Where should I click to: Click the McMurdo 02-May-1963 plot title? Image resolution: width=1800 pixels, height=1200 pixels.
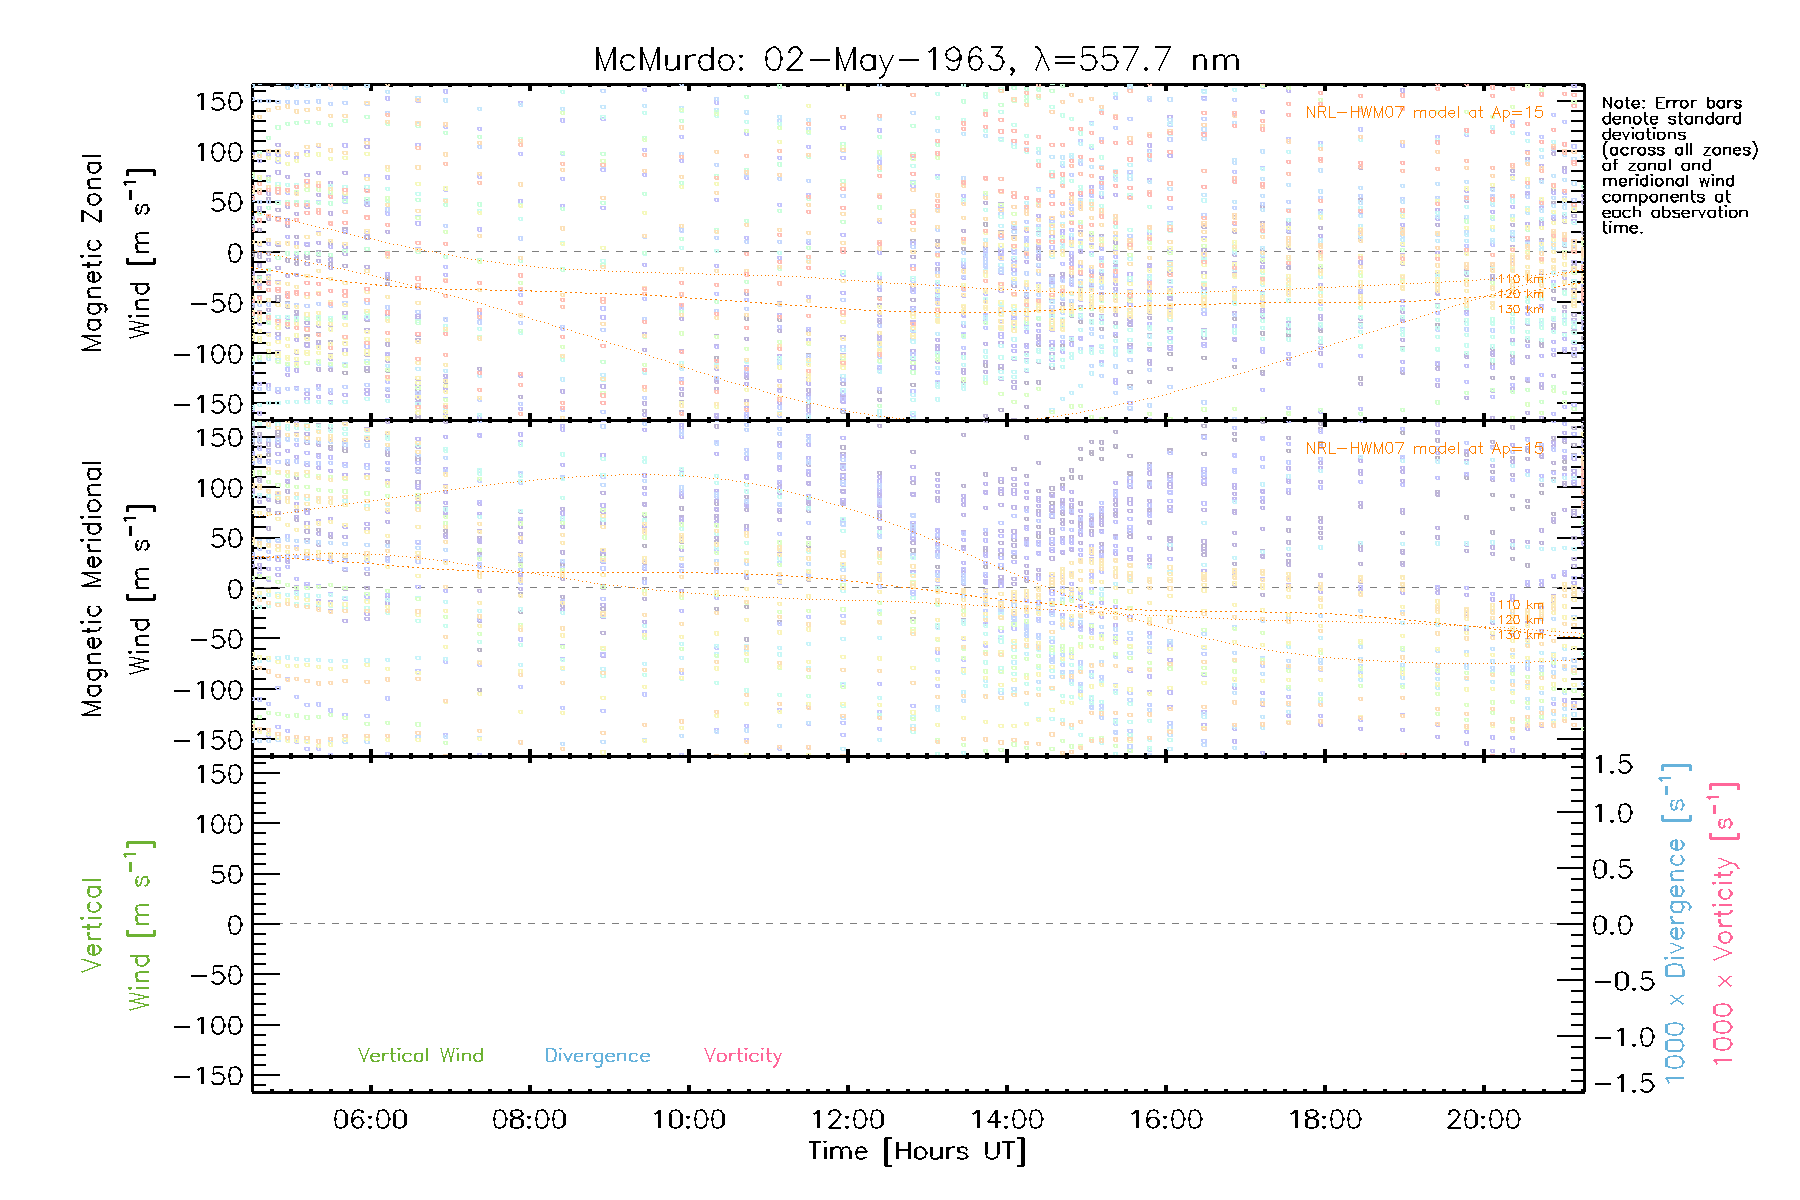916,60
